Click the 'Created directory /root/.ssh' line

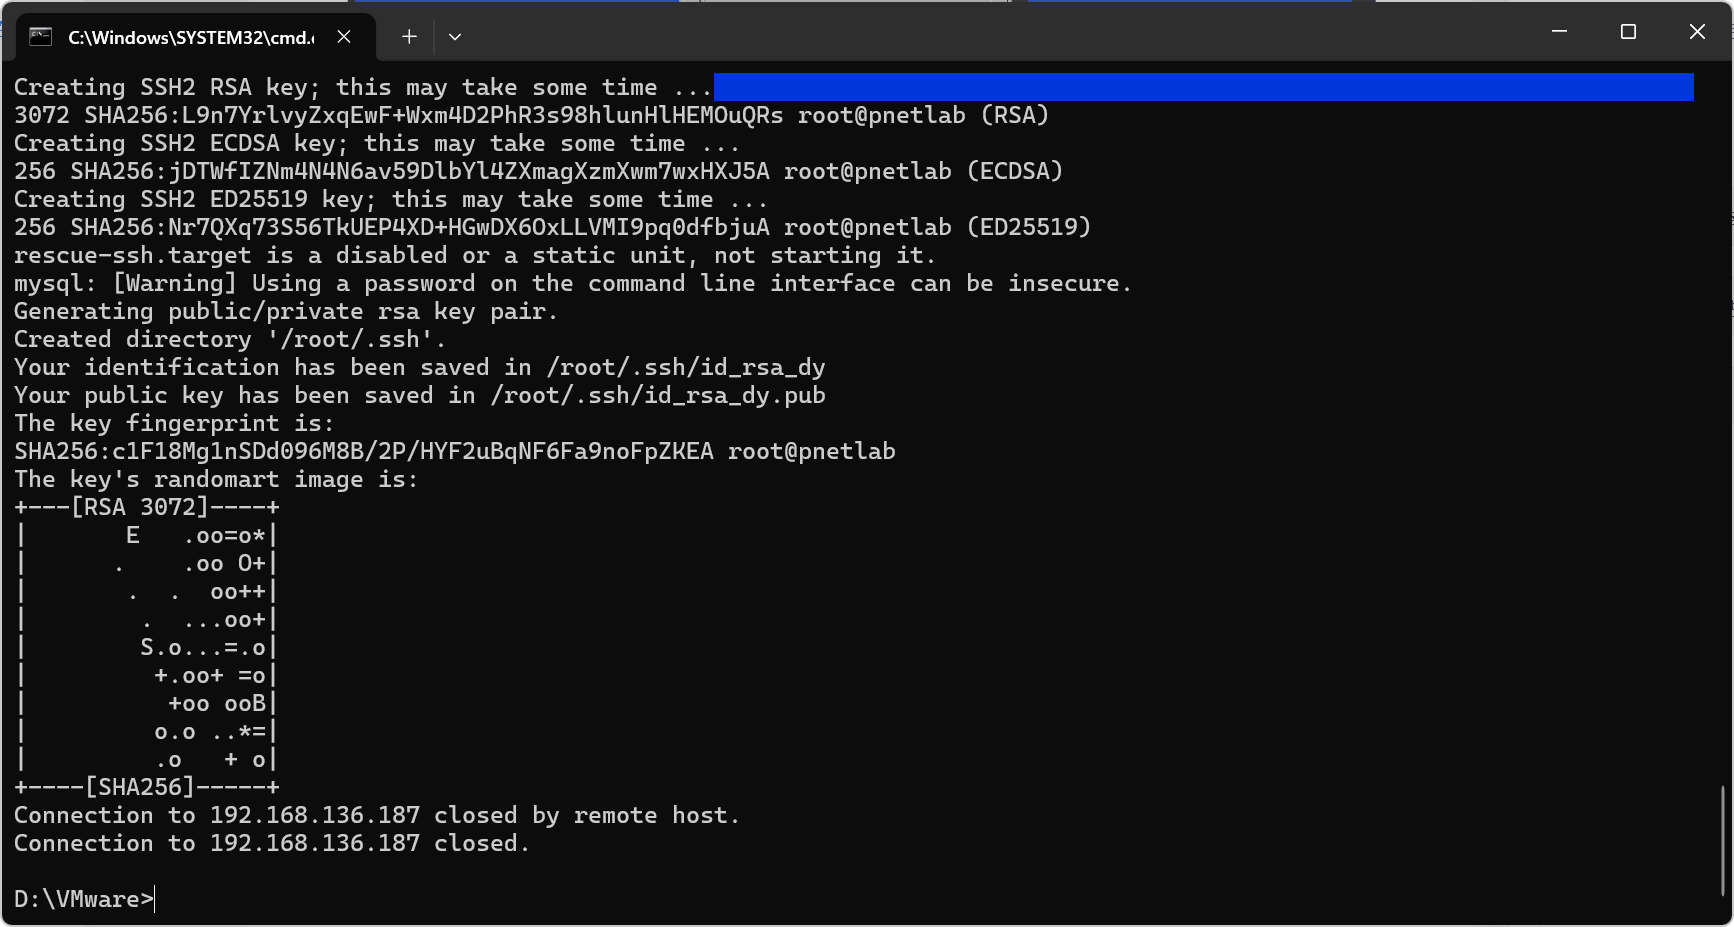(x=230, y=339)
